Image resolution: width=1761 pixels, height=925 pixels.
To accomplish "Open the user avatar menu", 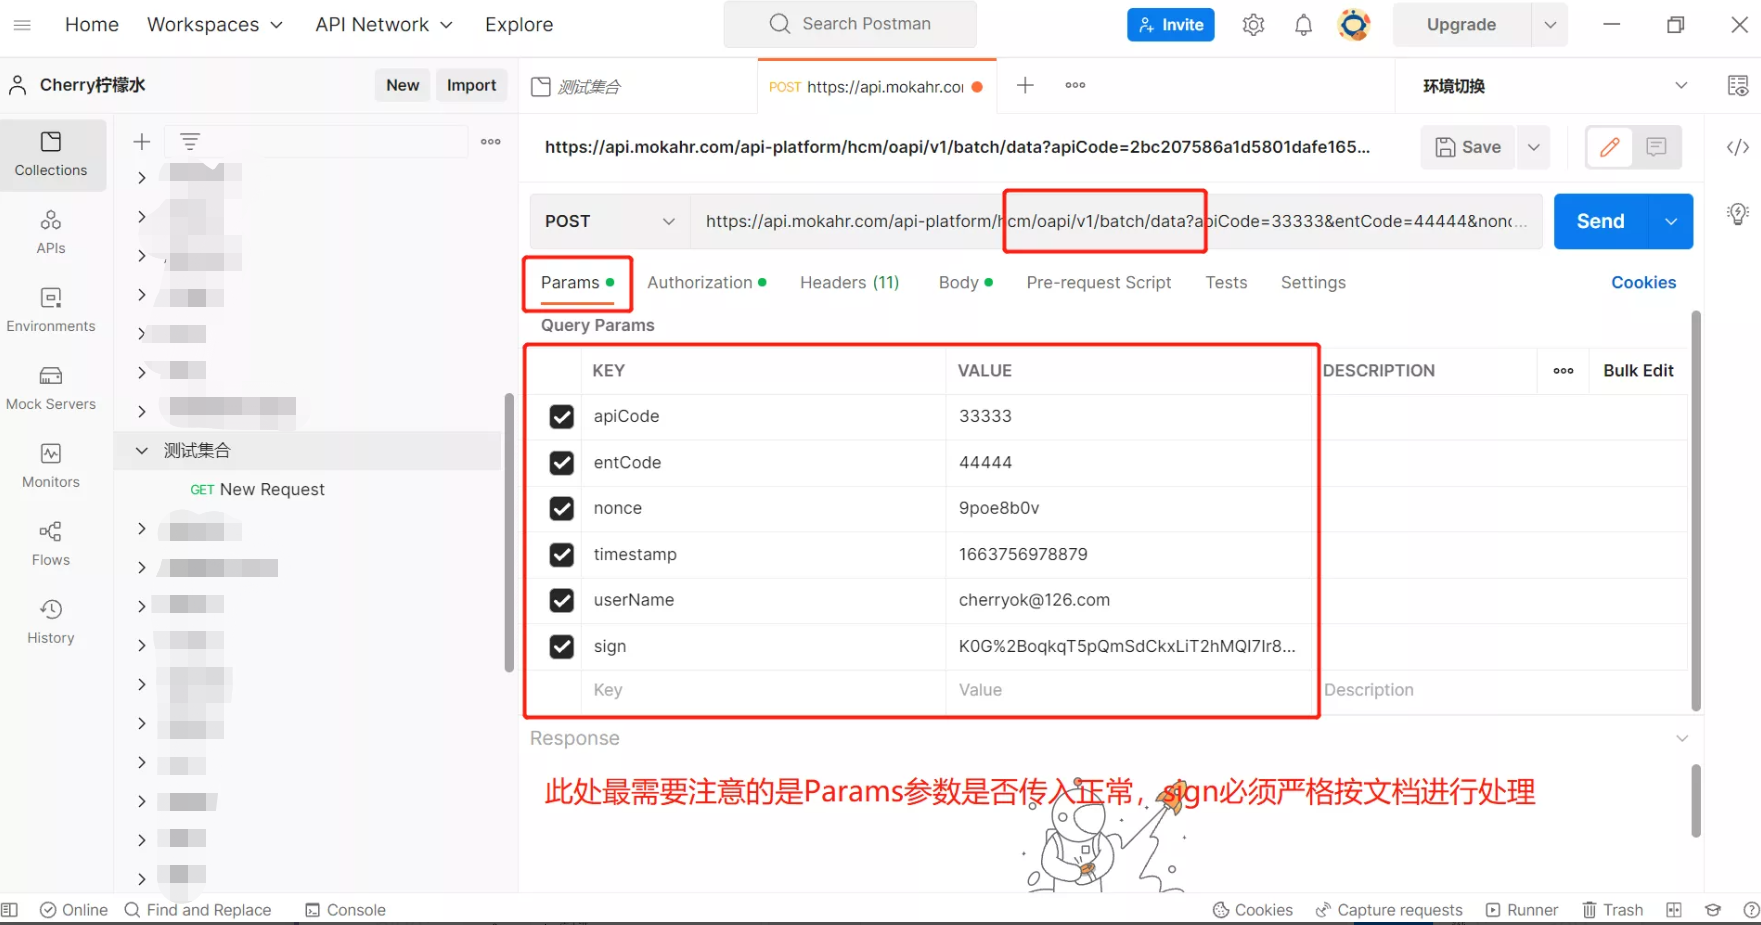I will tap(1354, 25).
